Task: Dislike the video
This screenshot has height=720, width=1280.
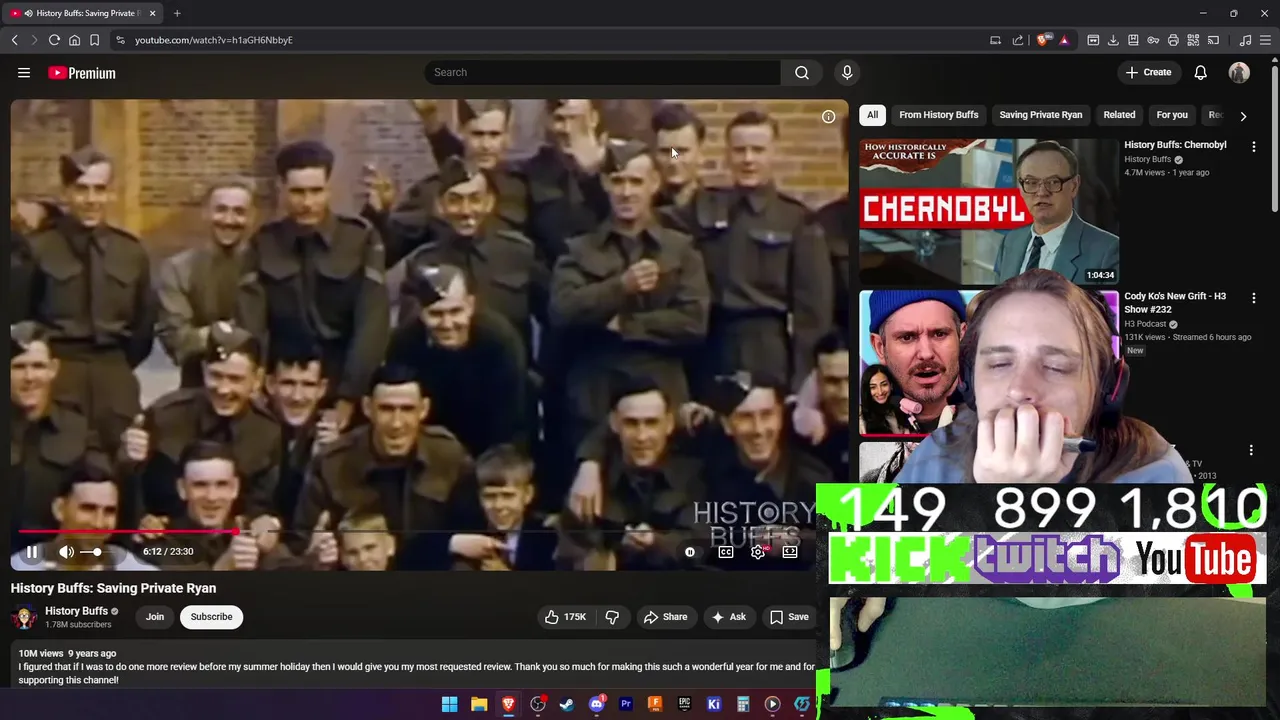Action: [x=612, y=617]
